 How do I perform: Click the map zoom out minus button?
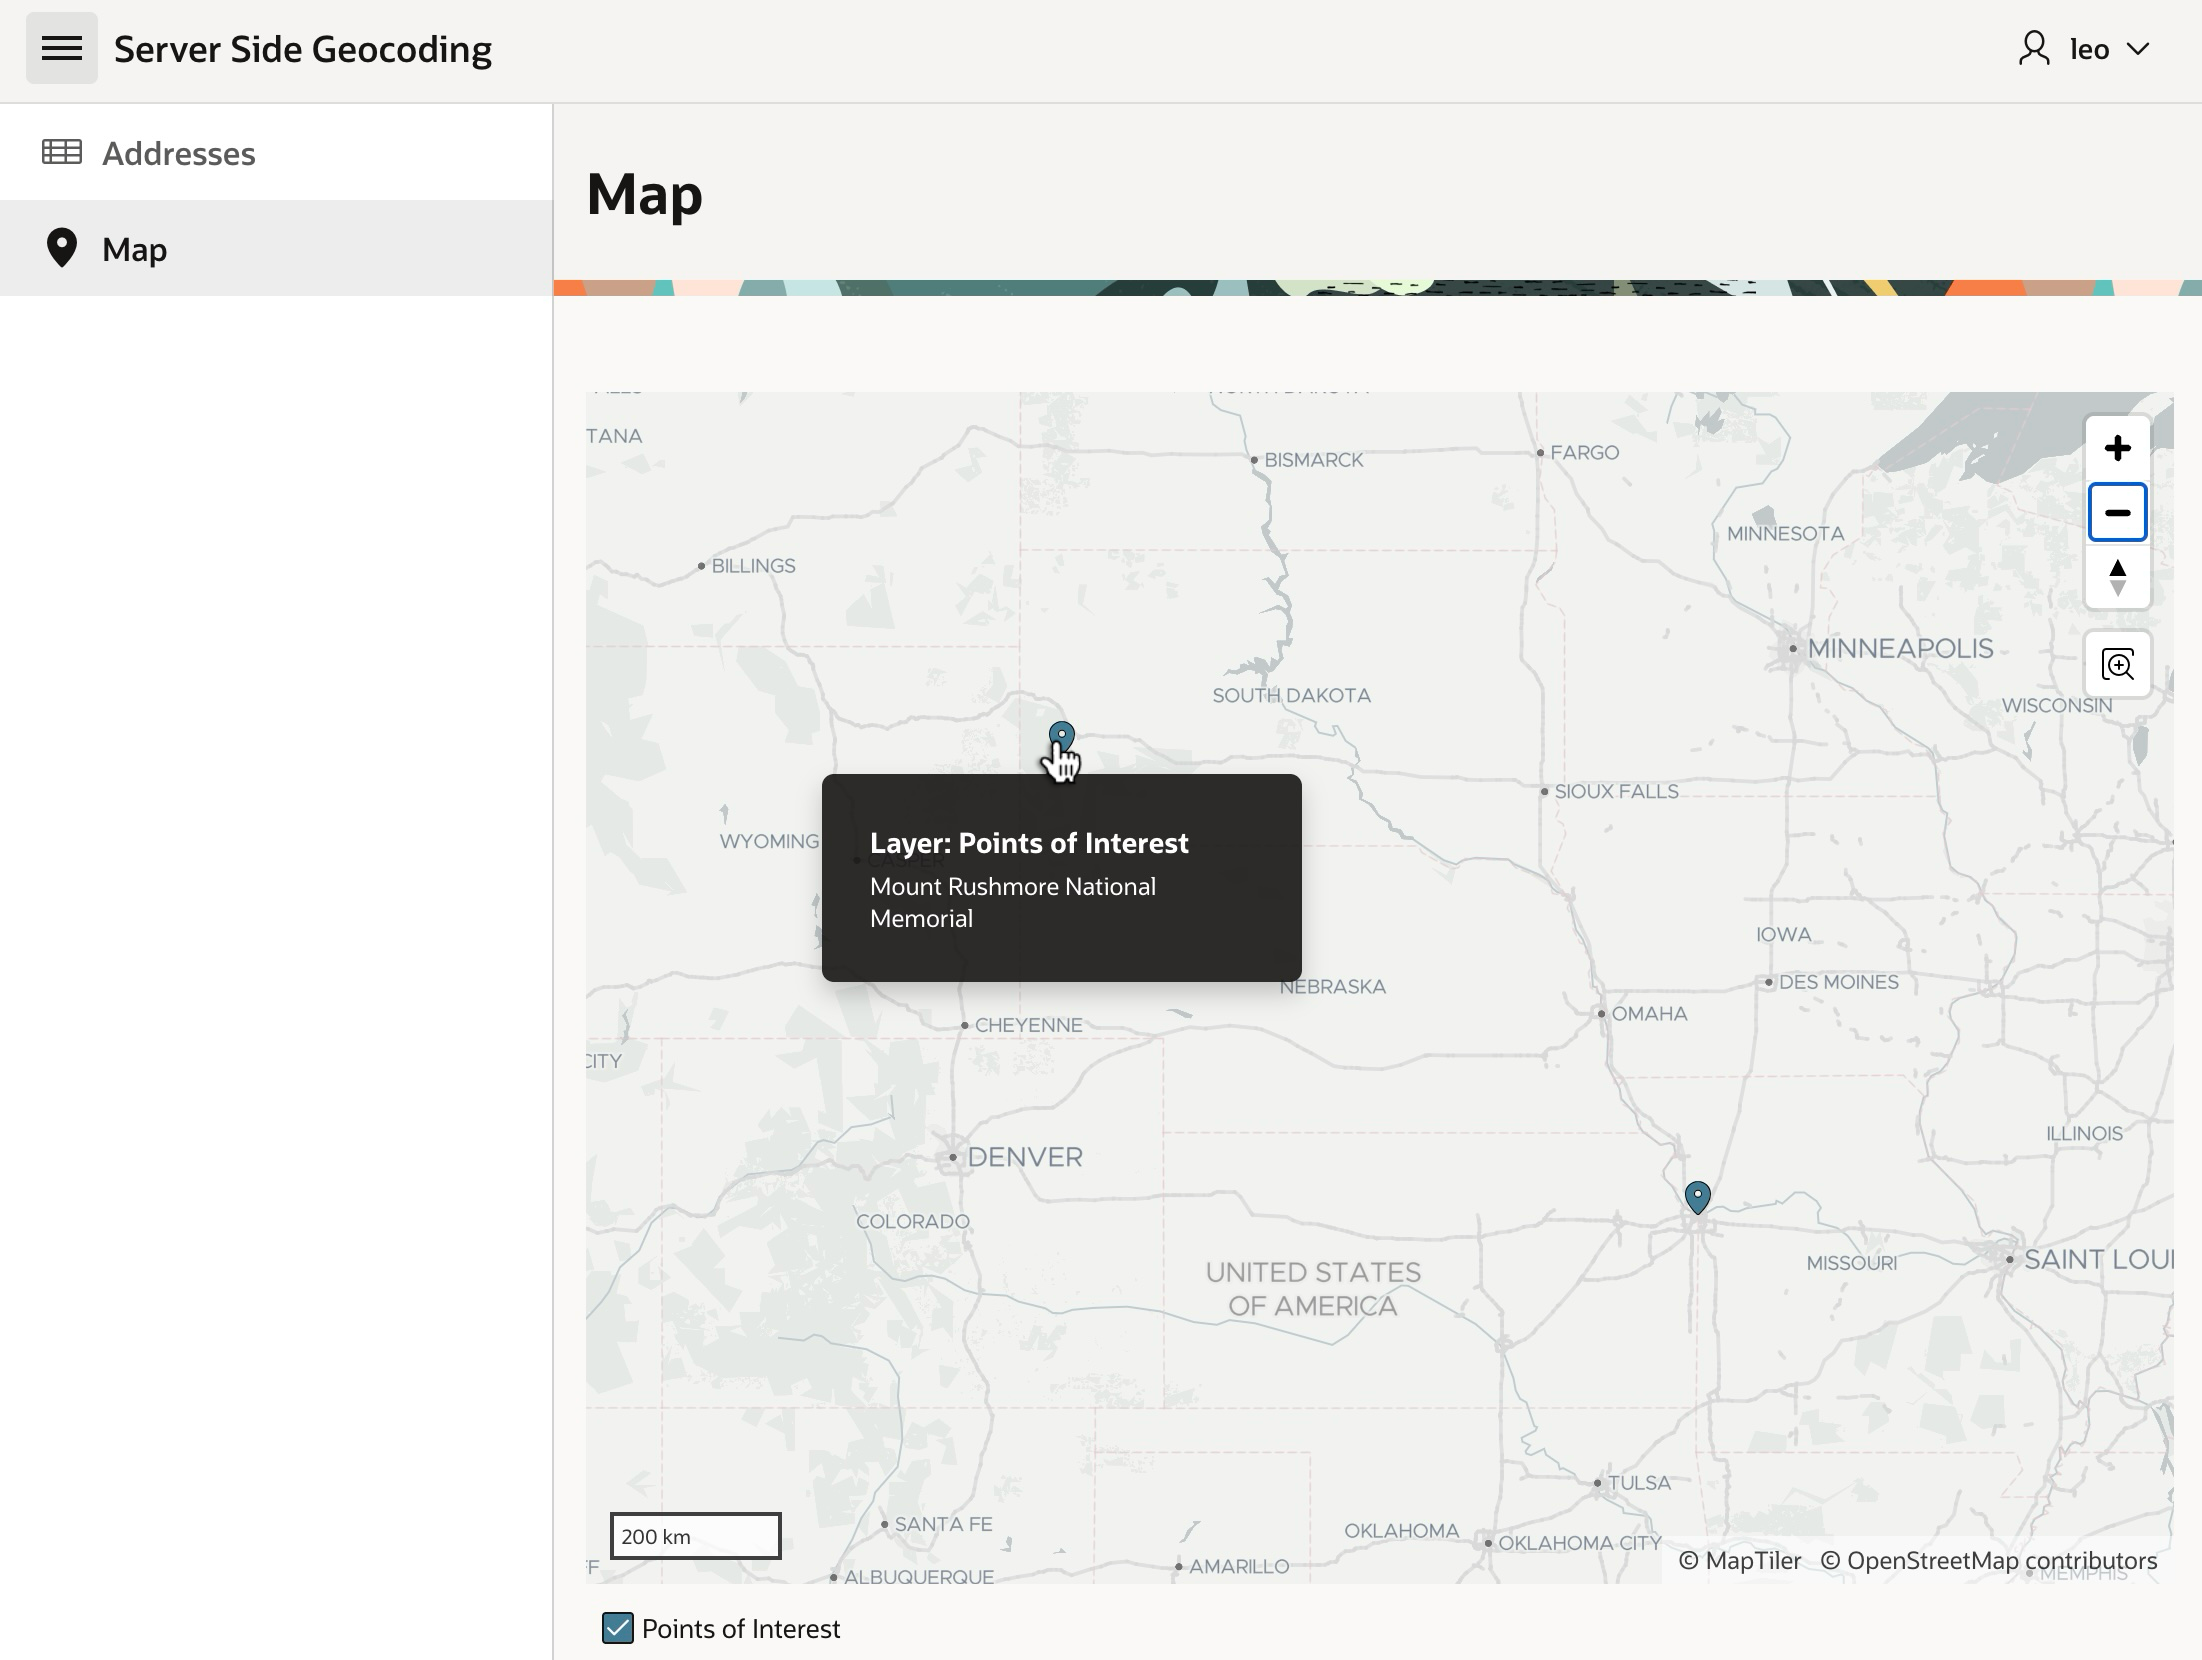(x=2117, y=513)
